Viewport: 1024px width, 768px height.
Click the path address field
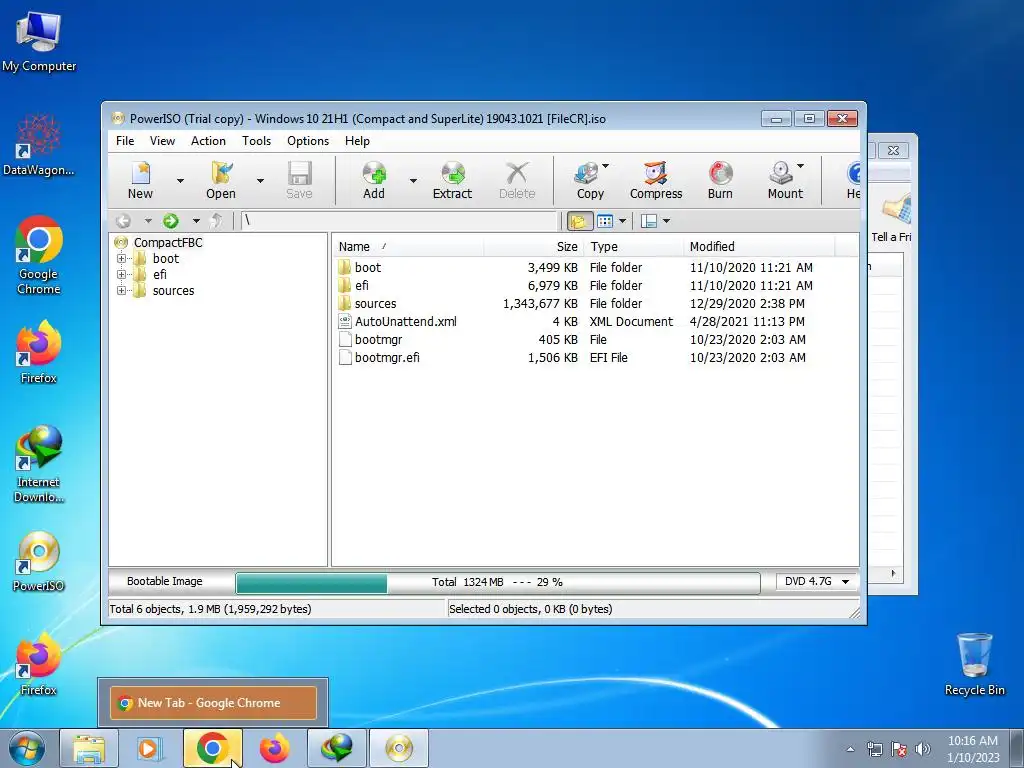[400, 221]
